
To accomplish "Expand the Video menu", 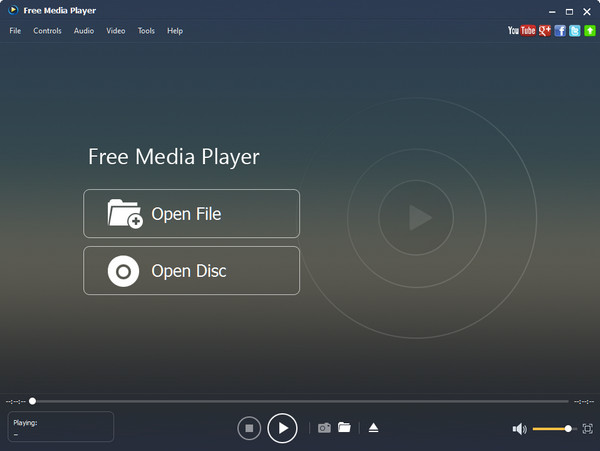I will tap(116, 31).
